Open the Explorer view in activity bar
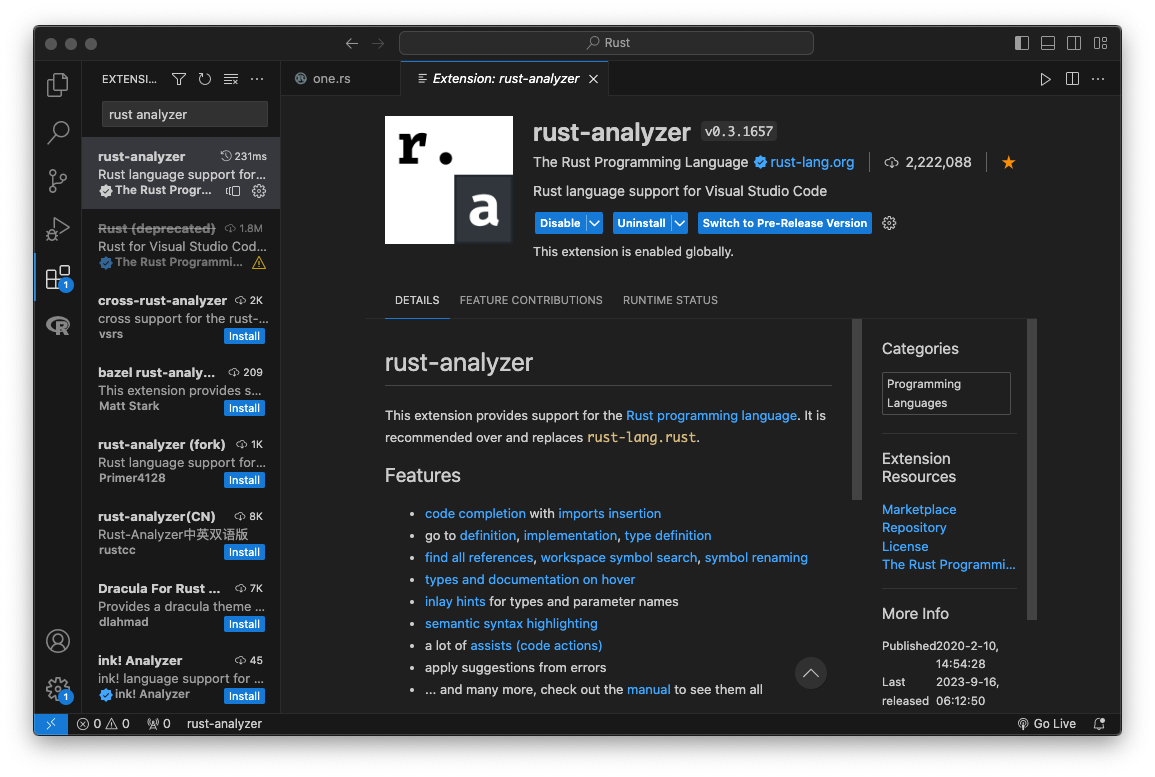Screen dimensions: 1155x777 click(x=57, y=85)
